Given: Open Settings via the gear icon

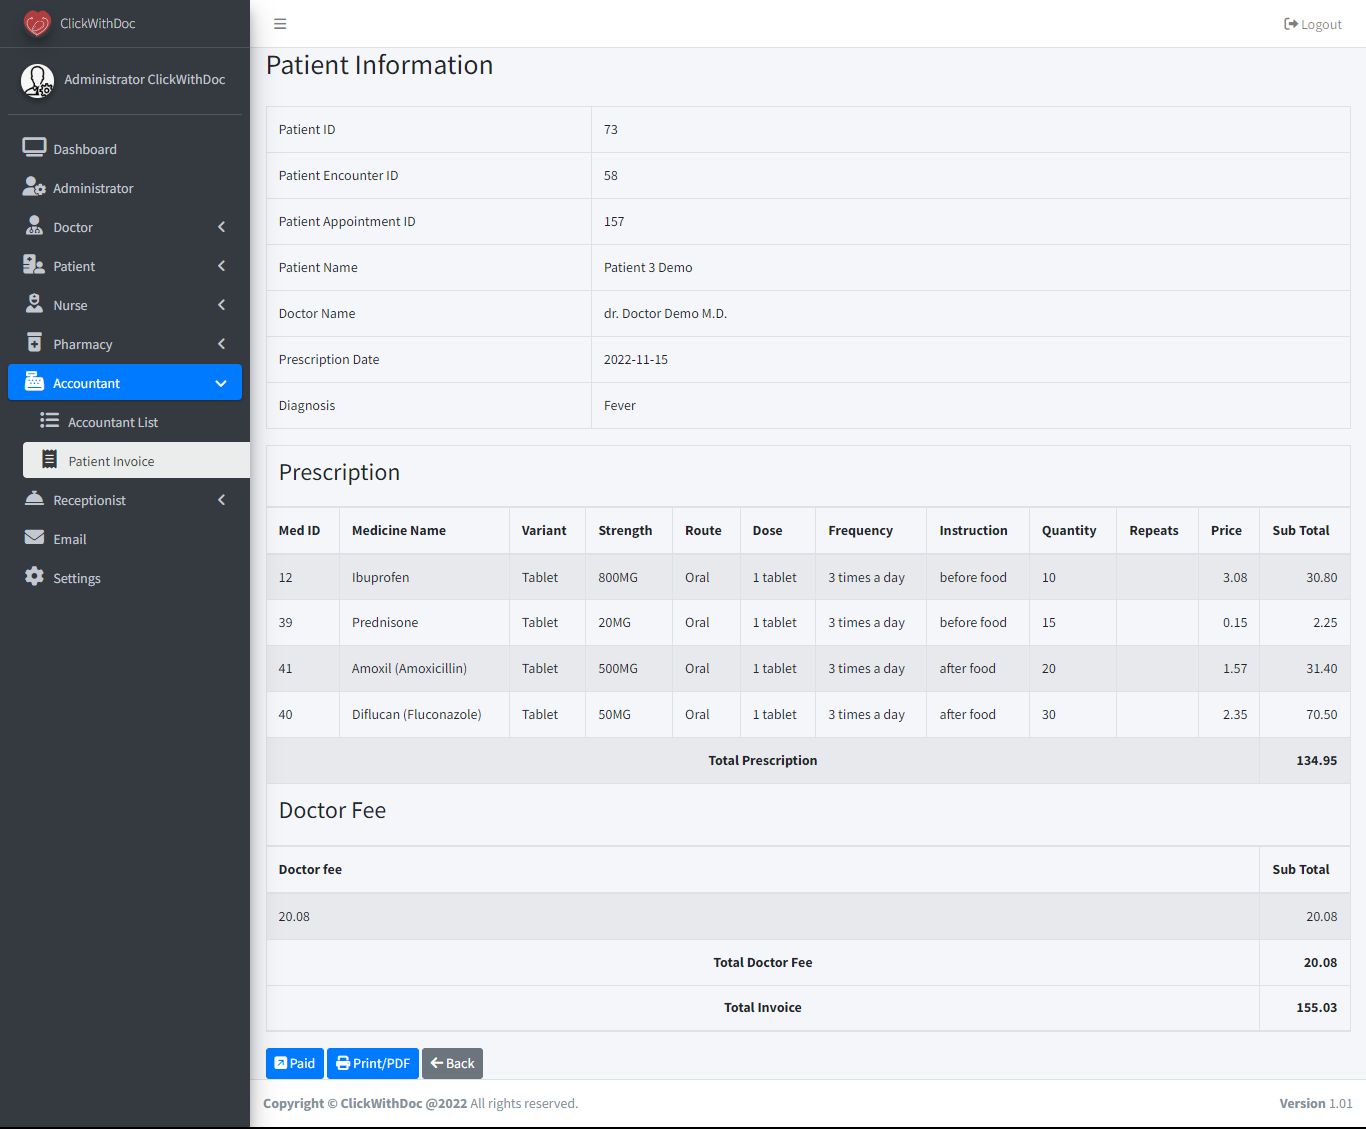Looking at the screenshot, I should 34,577.
